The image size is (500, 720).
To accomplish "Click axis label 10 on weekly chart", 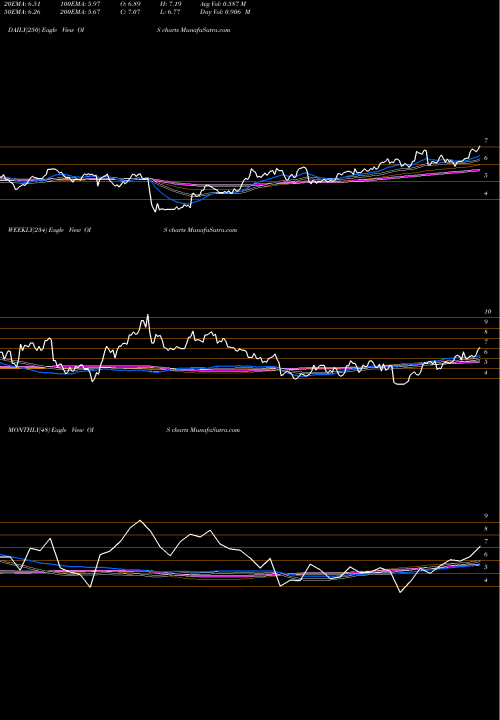I will point(488,311).
